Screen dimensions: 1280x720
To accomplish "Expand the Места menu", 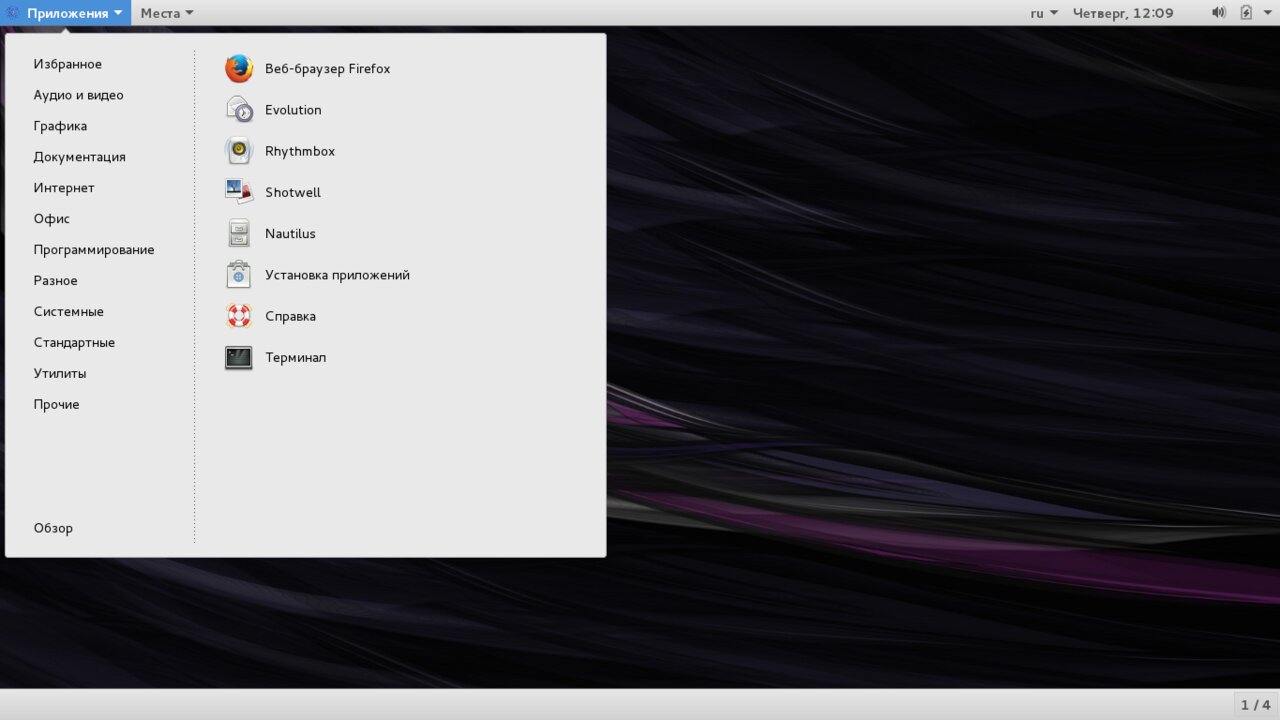I will coord(167,13).
